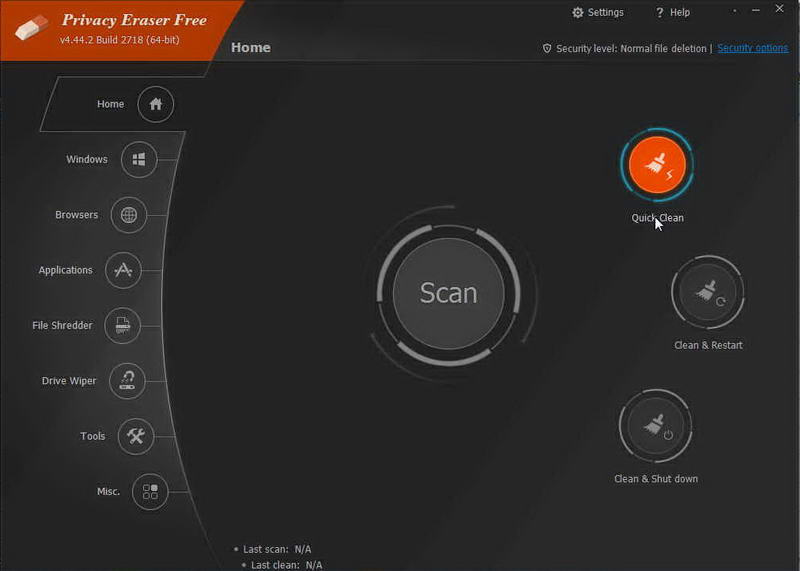The width and height of the screenshot is (800, 571).
Task: Click the Last scan: N/A text
Action: [277, 550]
